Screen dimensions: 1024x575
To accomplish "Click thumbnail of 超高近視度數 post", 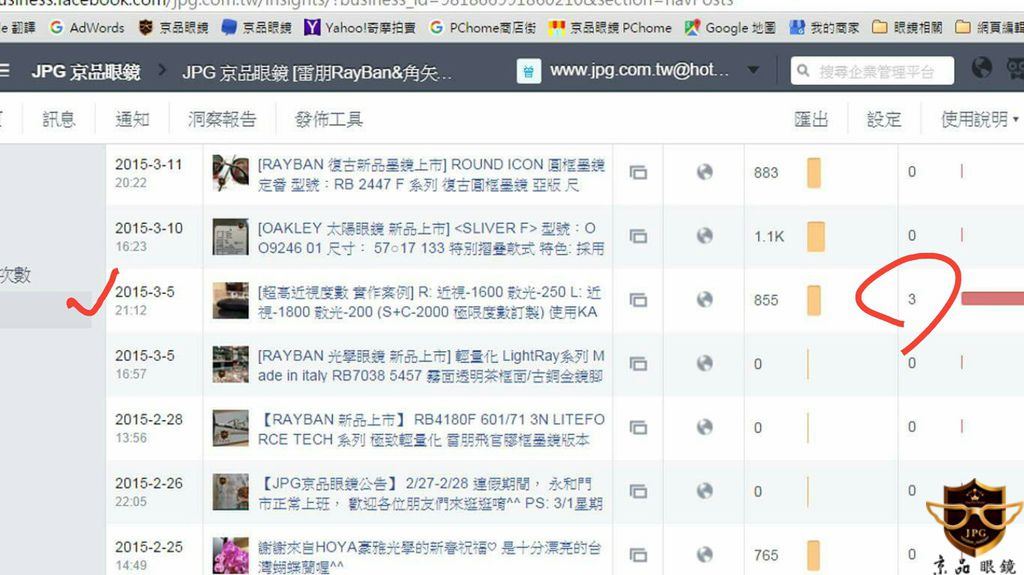I will pos(231,301).
